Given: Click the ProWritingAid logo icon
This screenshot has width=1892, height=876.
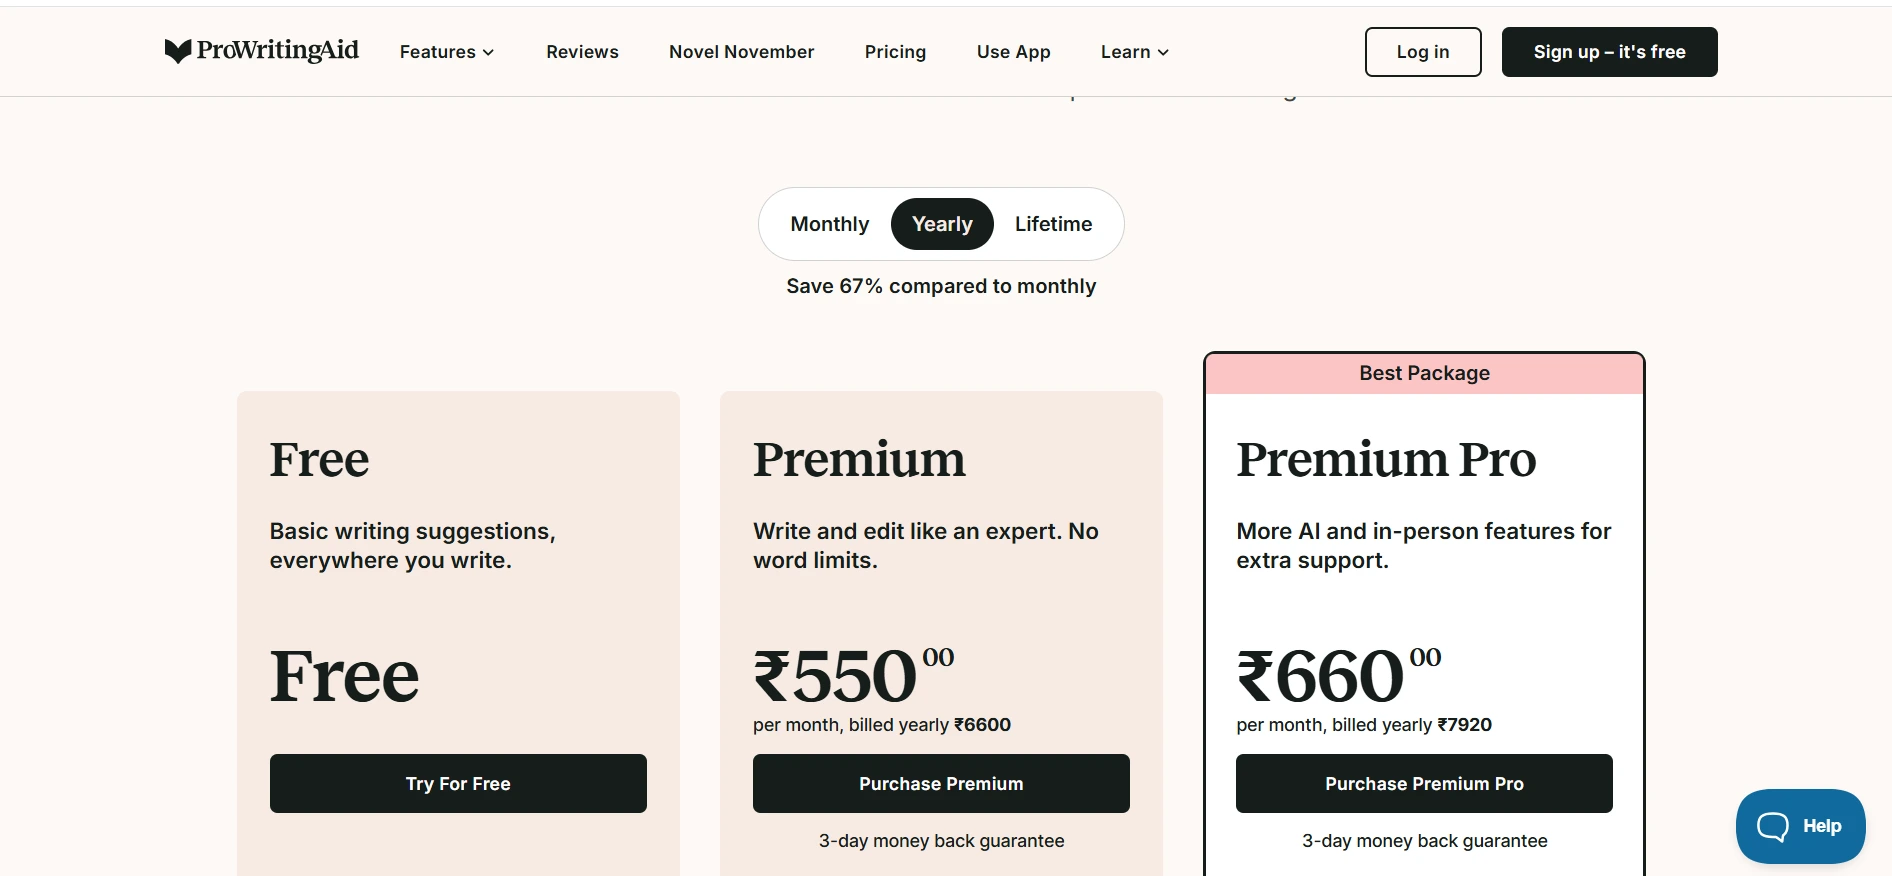Looking at the screenshot, I should [x=178, y=51].
